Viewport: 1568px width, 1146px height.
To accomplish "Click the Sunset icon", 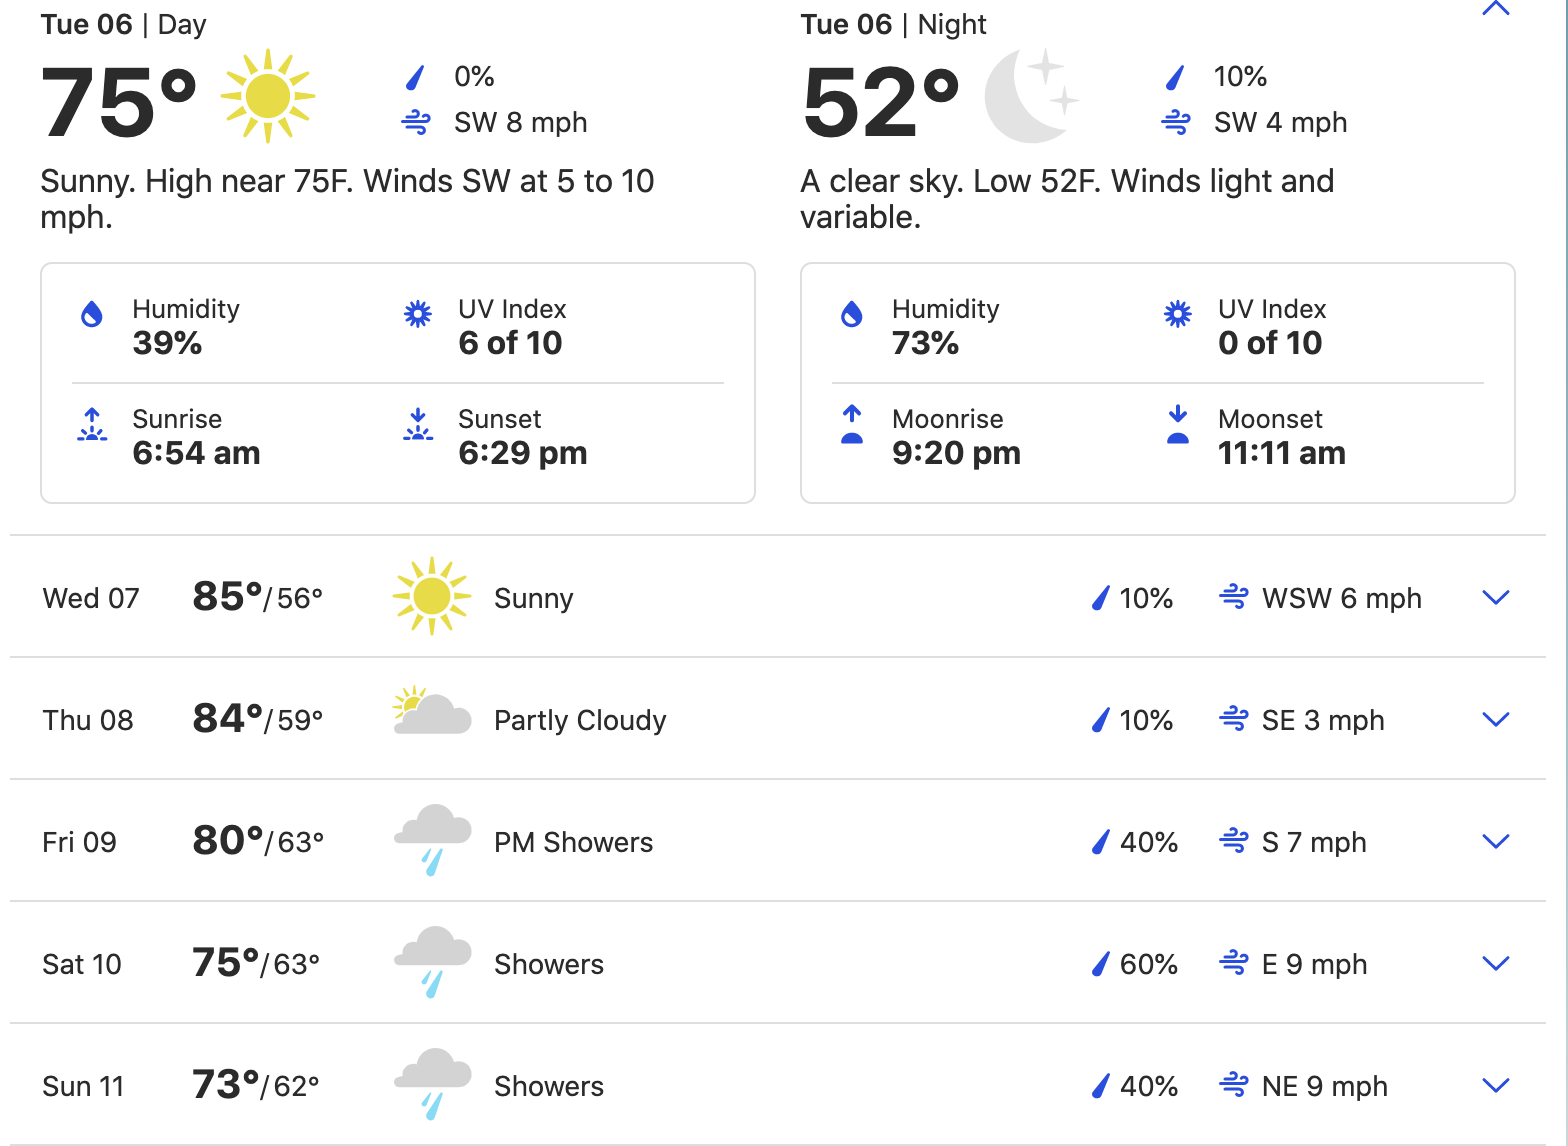I will click(x=418, y=425).
